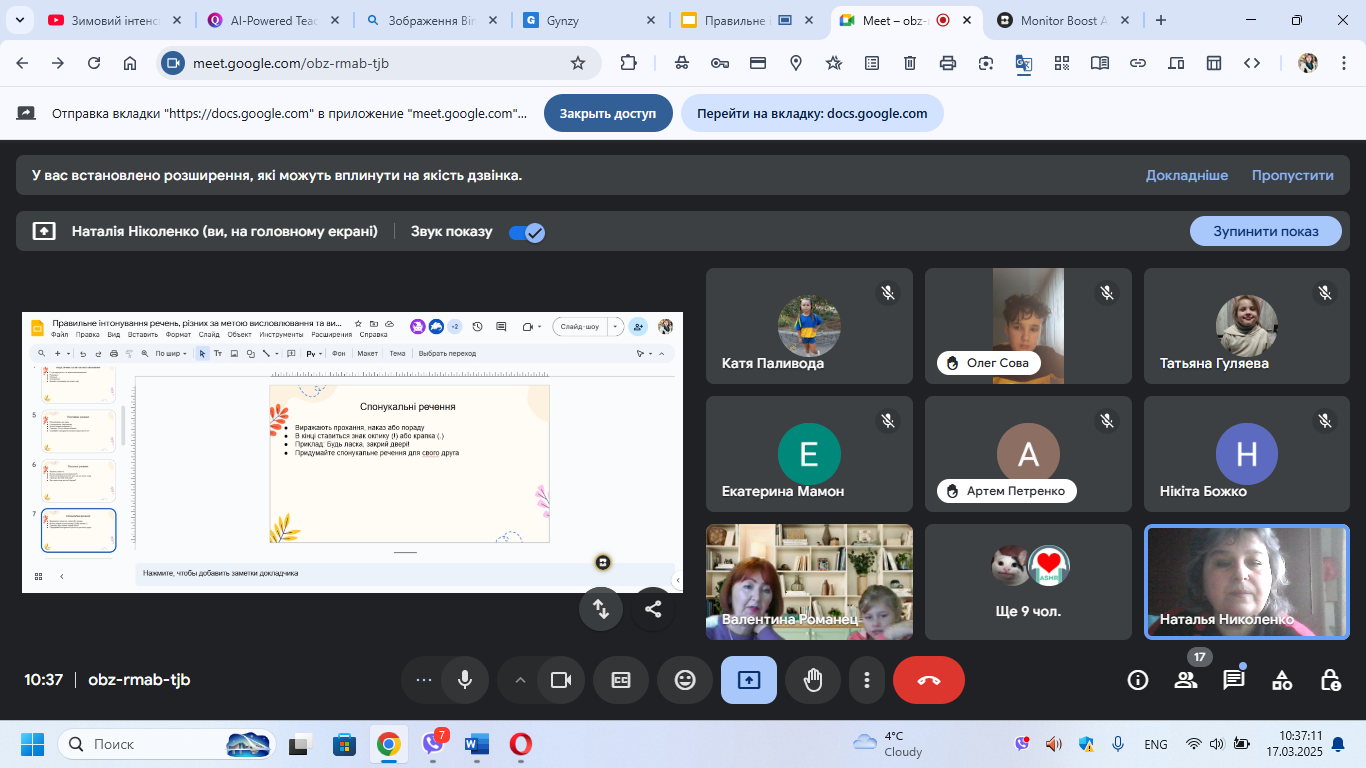
Task: Click the location pin icon in toolbar
Action: (x=796, y=63)
